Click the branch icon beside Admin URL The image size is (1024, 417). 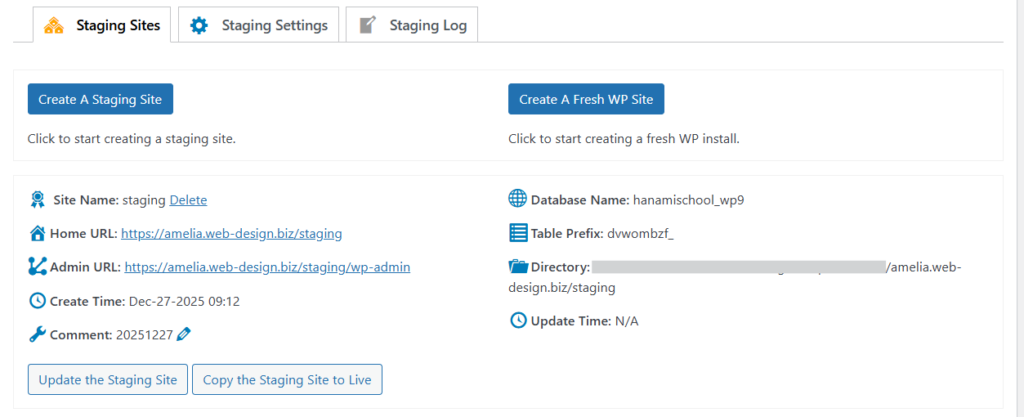(38, 267)
